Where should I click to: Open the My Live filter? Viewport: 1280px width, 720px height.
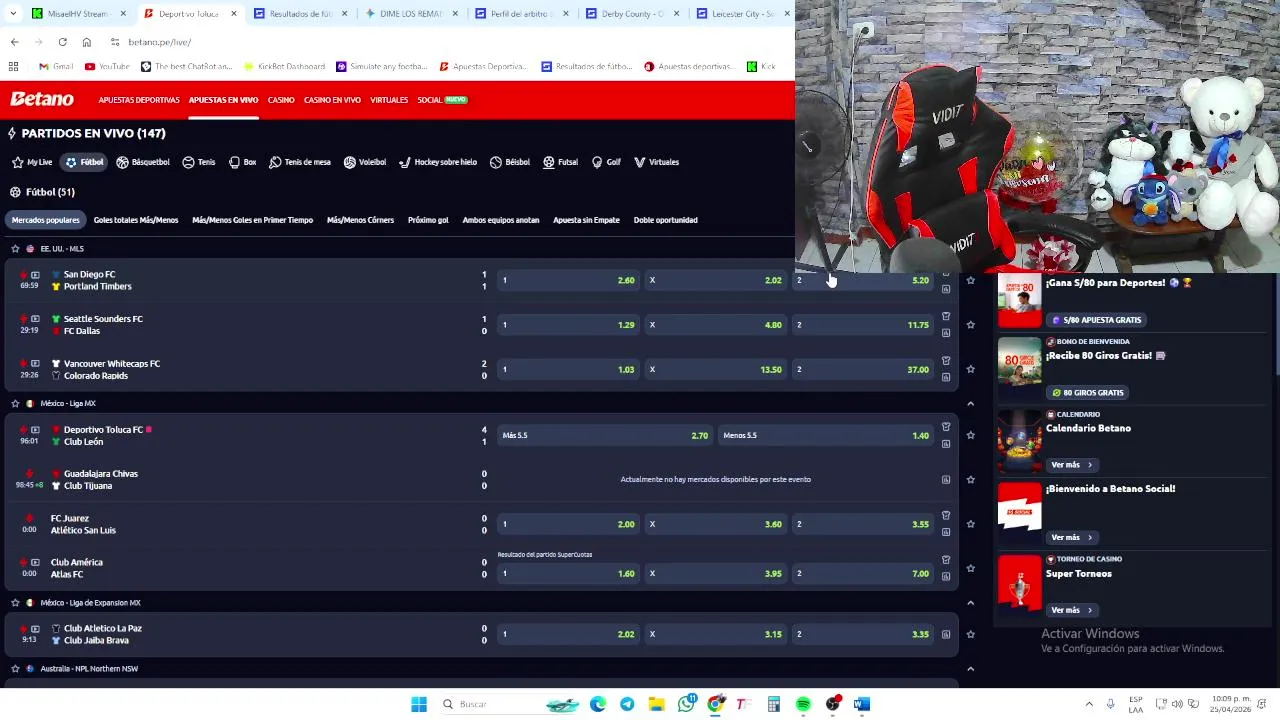32,162
